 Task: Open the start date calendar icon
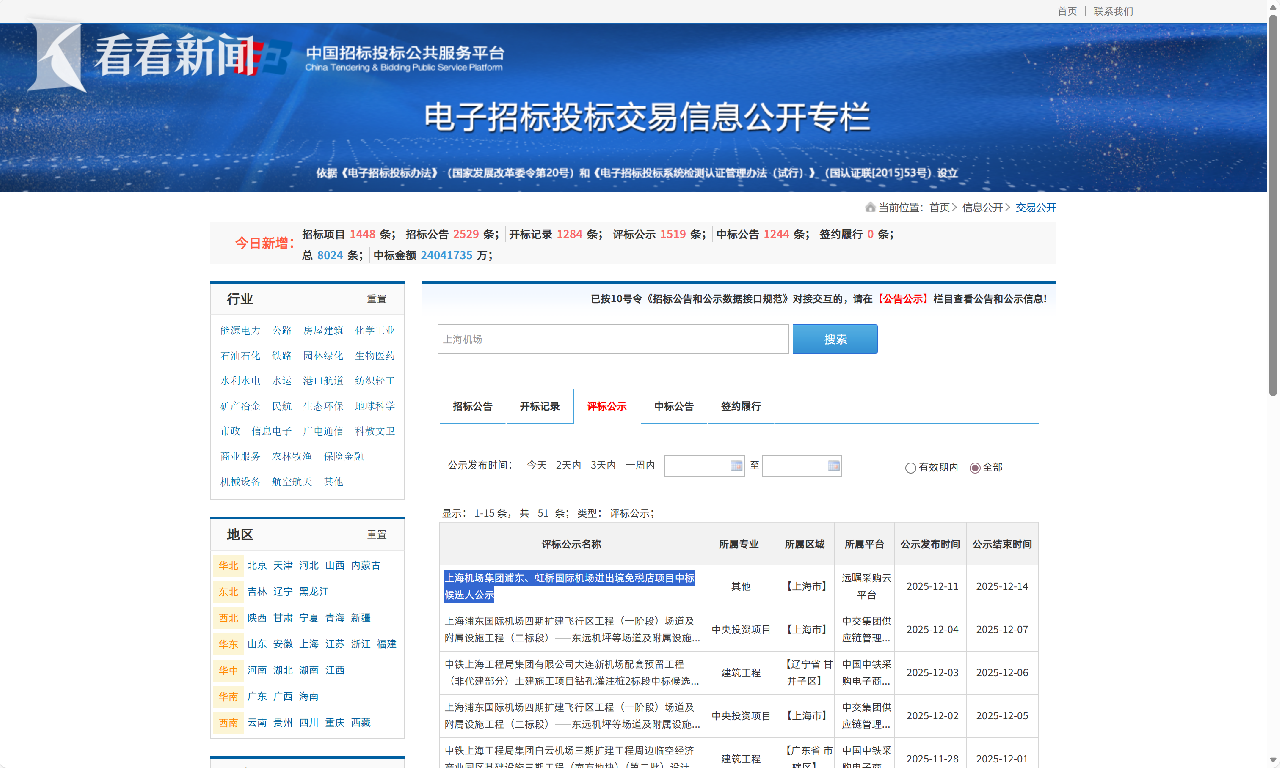(x=737, y=466)
